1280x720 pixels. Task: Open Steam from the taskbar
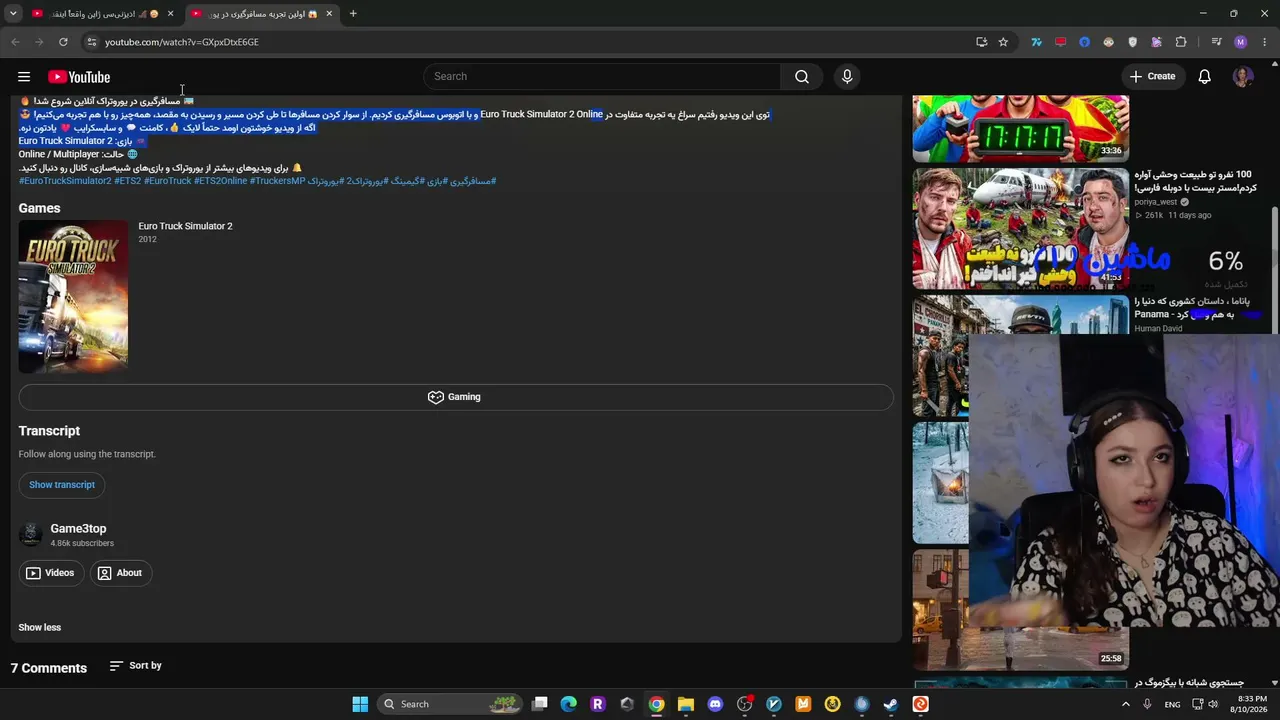click(890, 704)
